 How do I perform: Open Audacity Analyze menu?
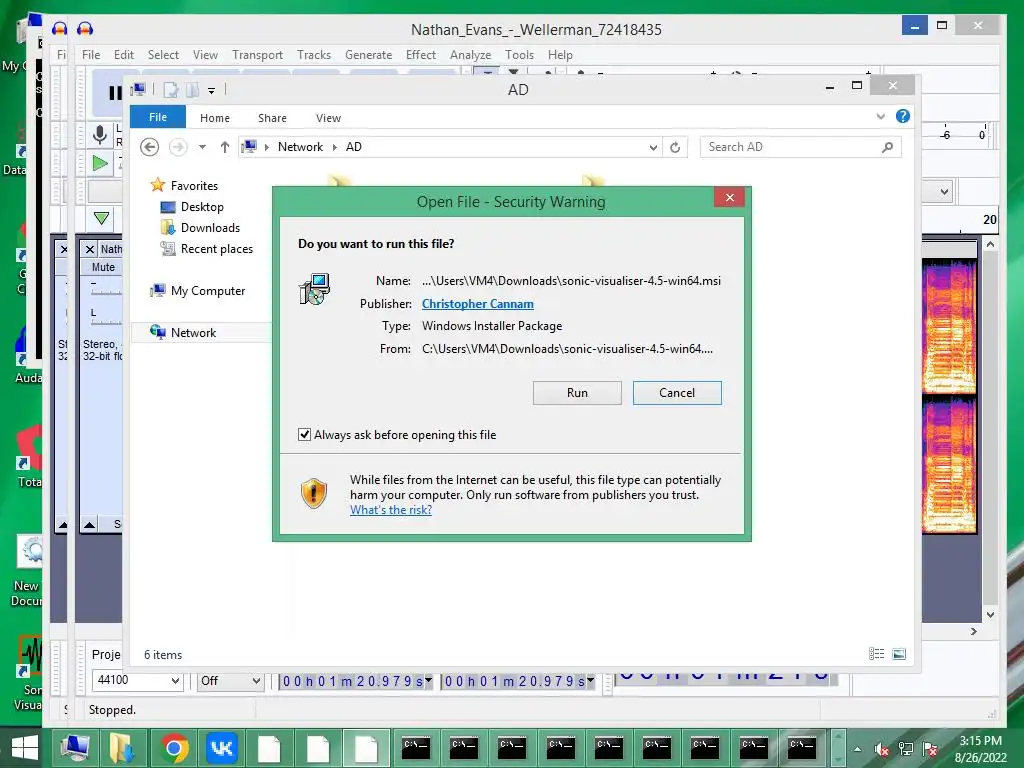click(470, 55)
